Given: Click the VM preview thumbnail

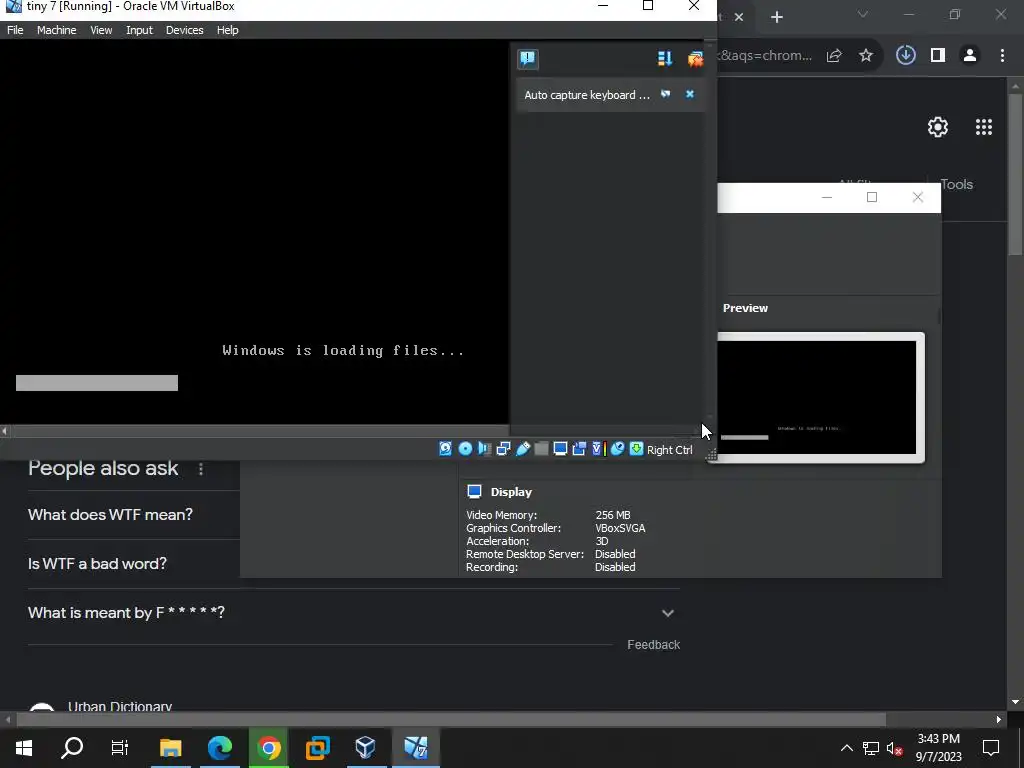Looking at the screenshot, I should (x=816, y=397).
